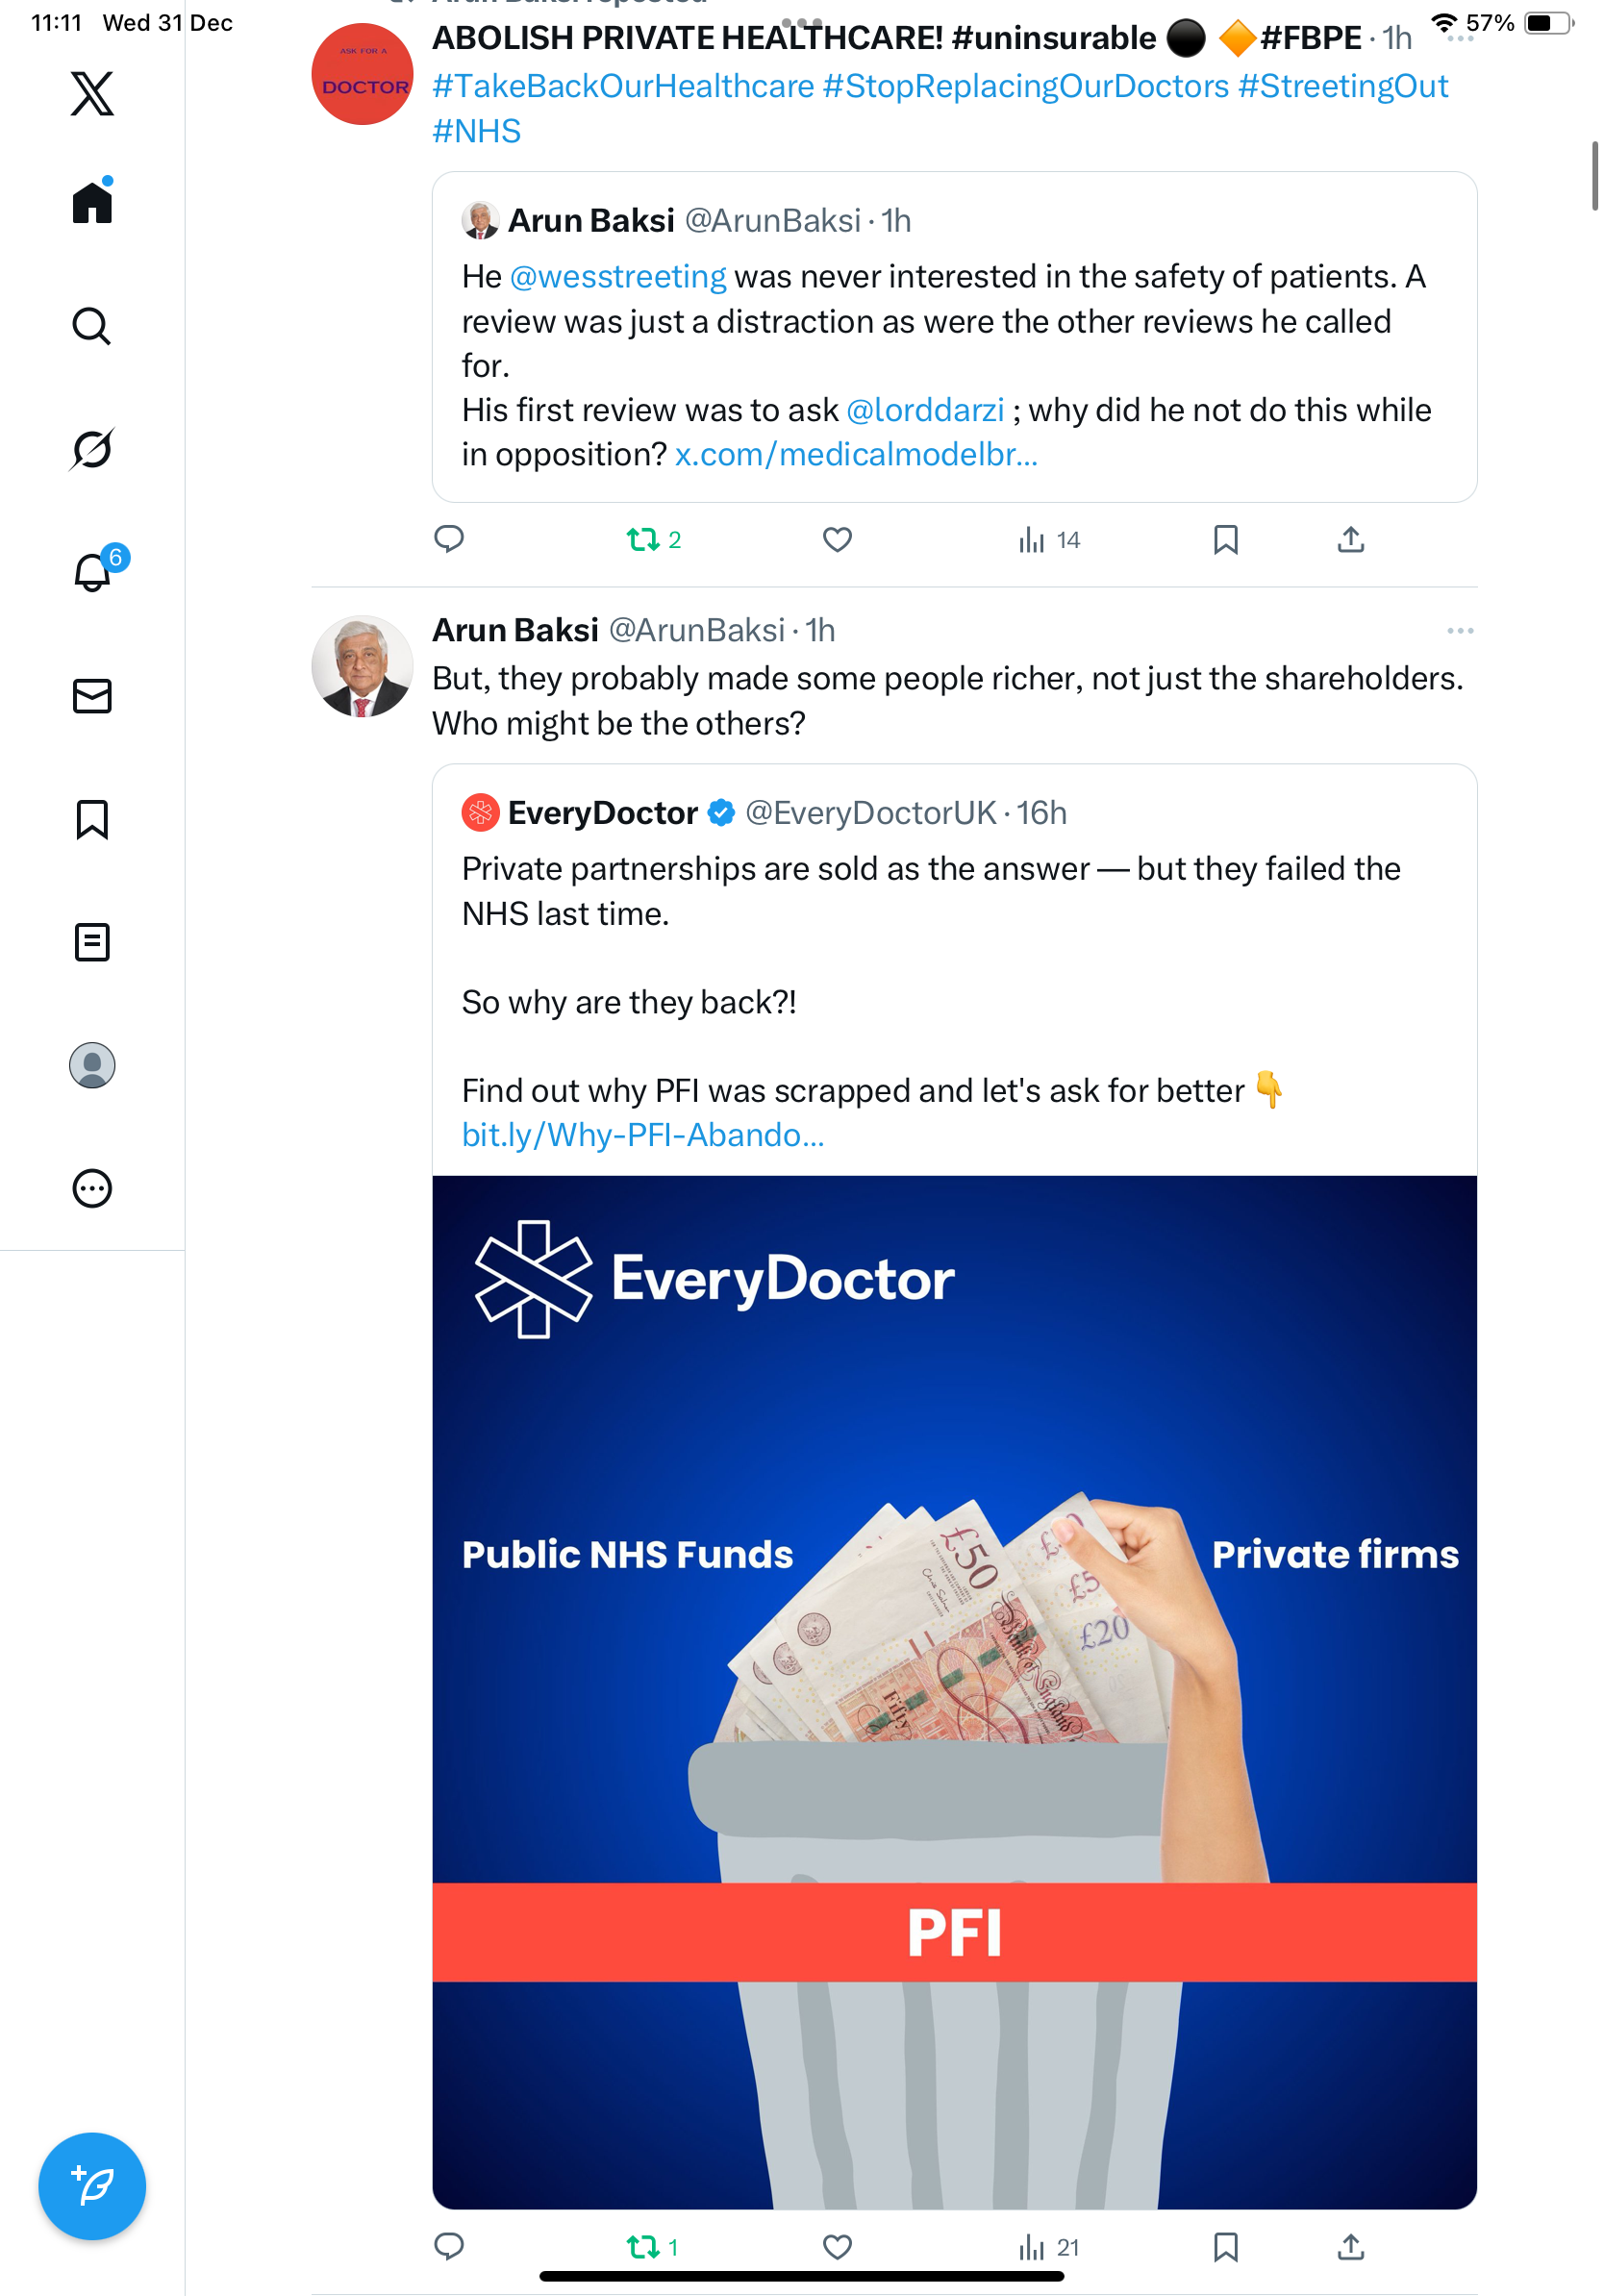Viewport: 1604px width, 2296px height.
Task: Open the #TakeBackOurHealthcare hashtag
Action: point(623,86)
